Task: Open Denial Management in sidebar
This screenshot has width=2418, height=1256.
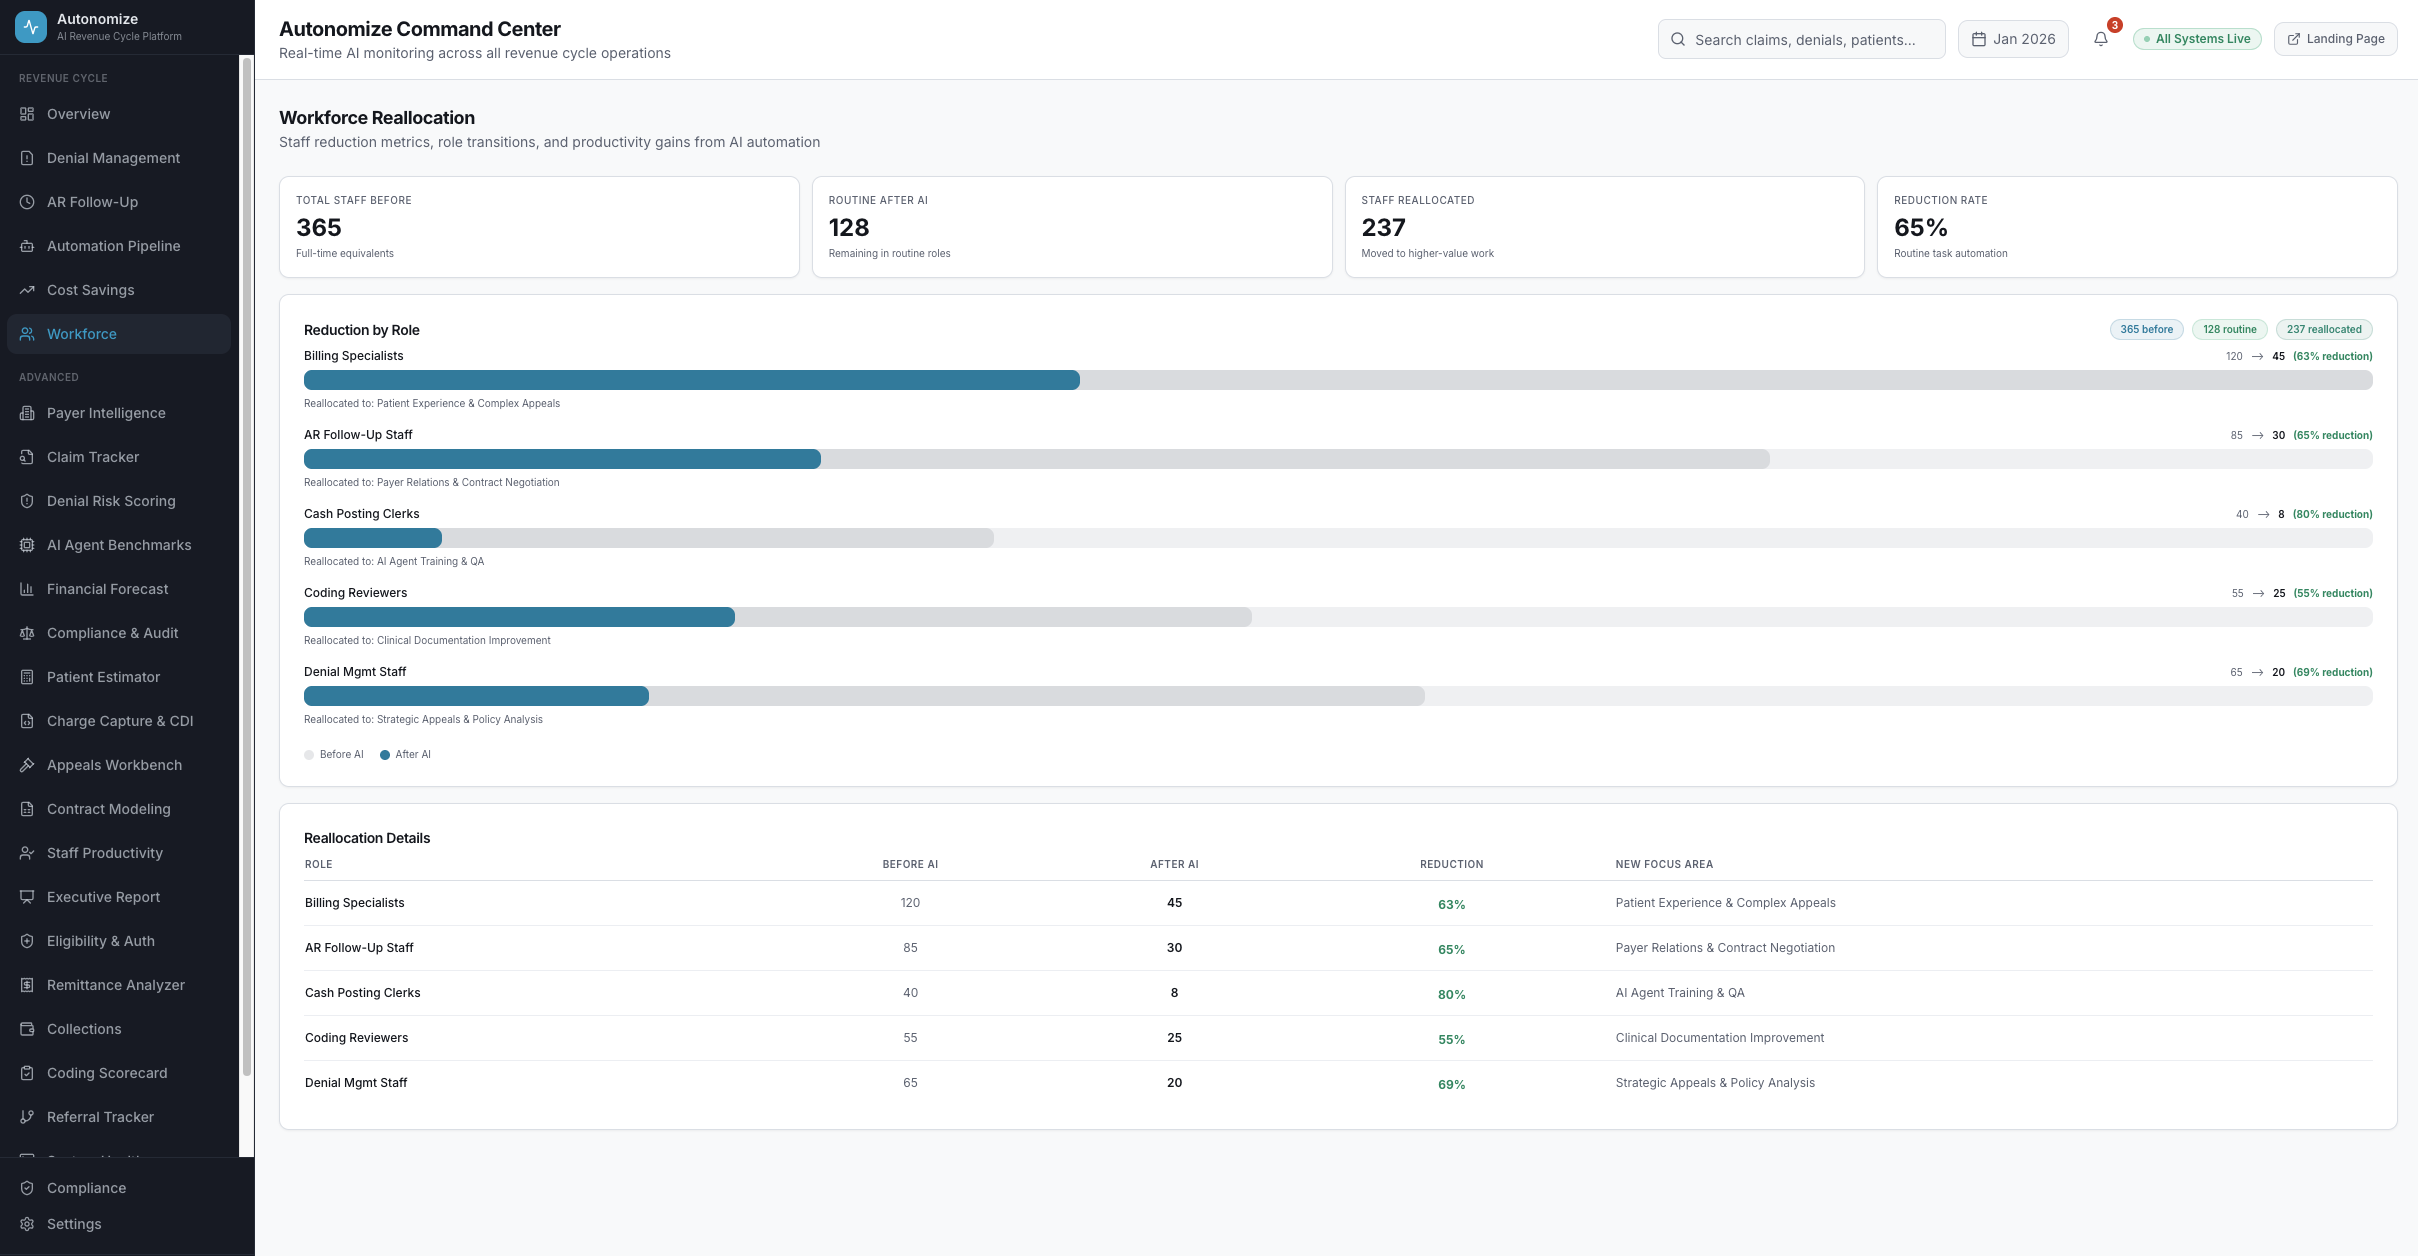Action: coord(113,158)
